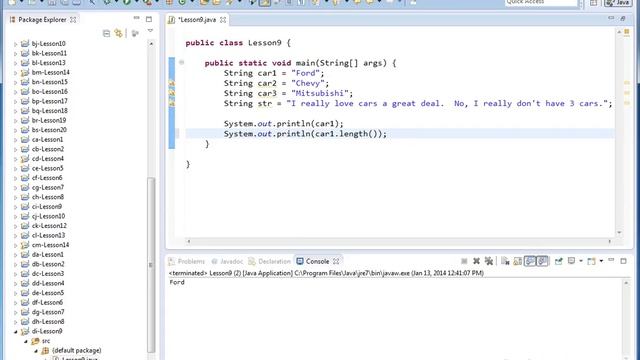
Task: Maximize the editor area
Action: pos(623,18)
